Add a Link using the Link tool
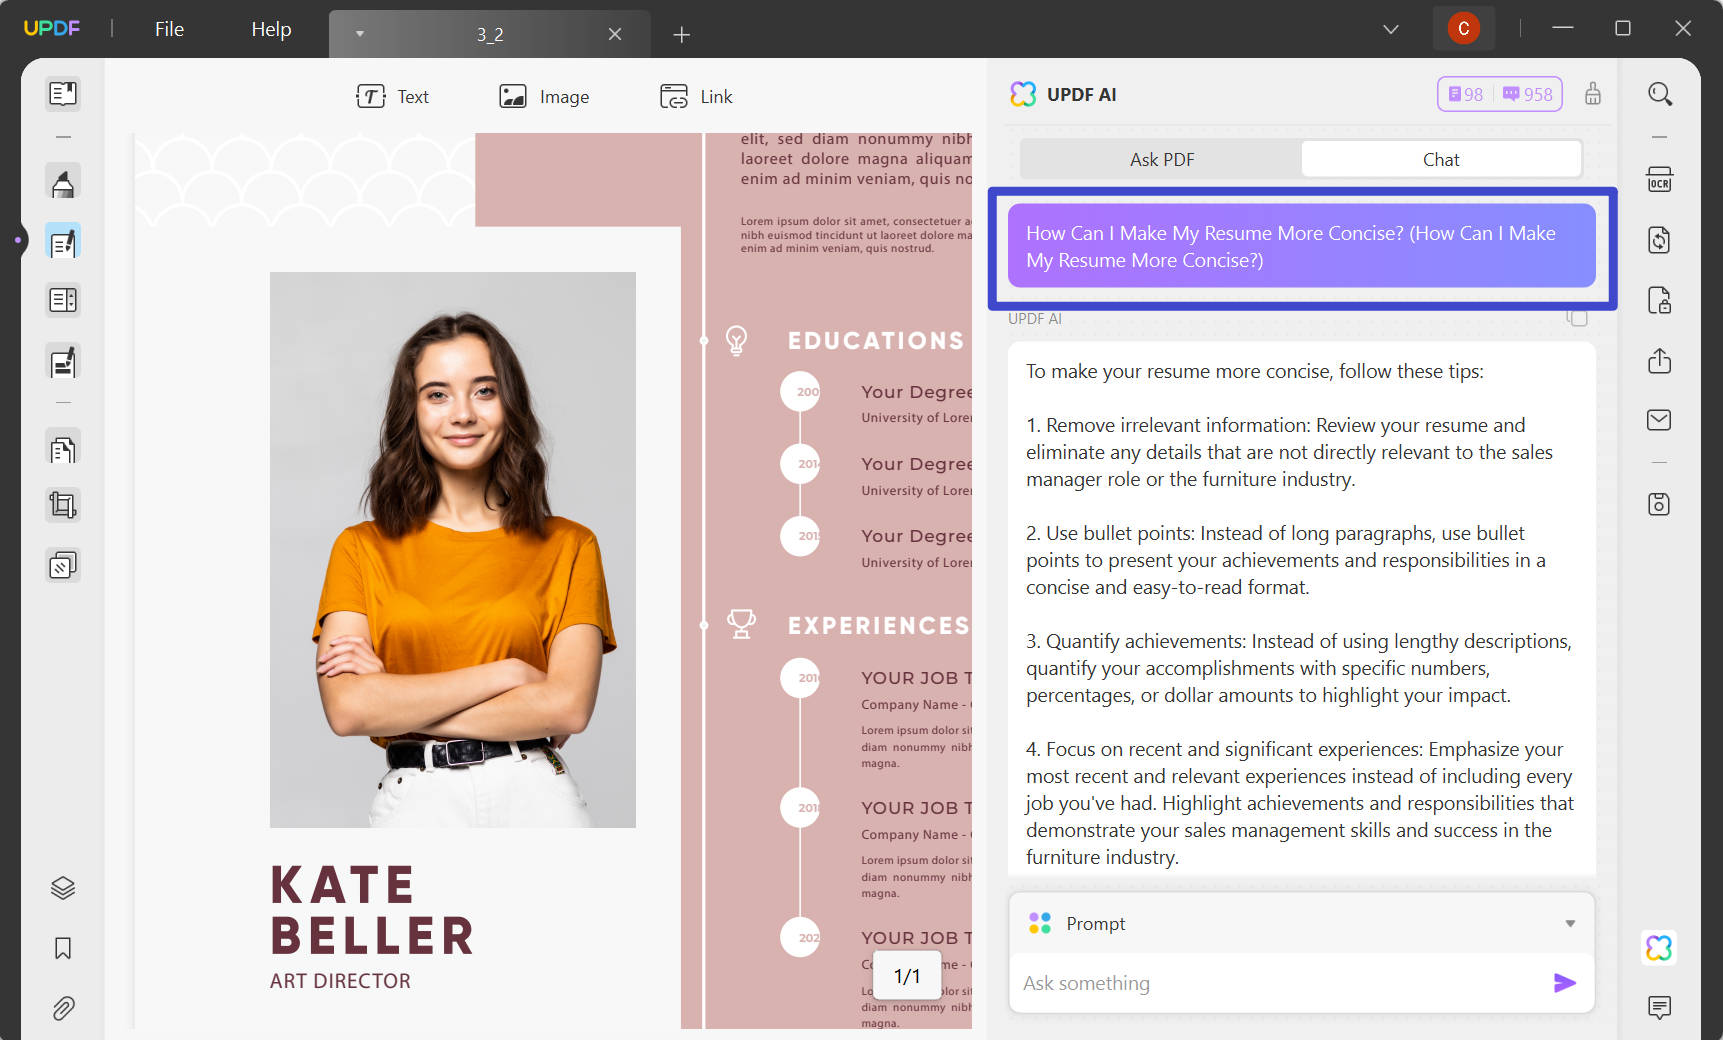Viewport: 1723px width, 1040px height. [x=696, y=96]
